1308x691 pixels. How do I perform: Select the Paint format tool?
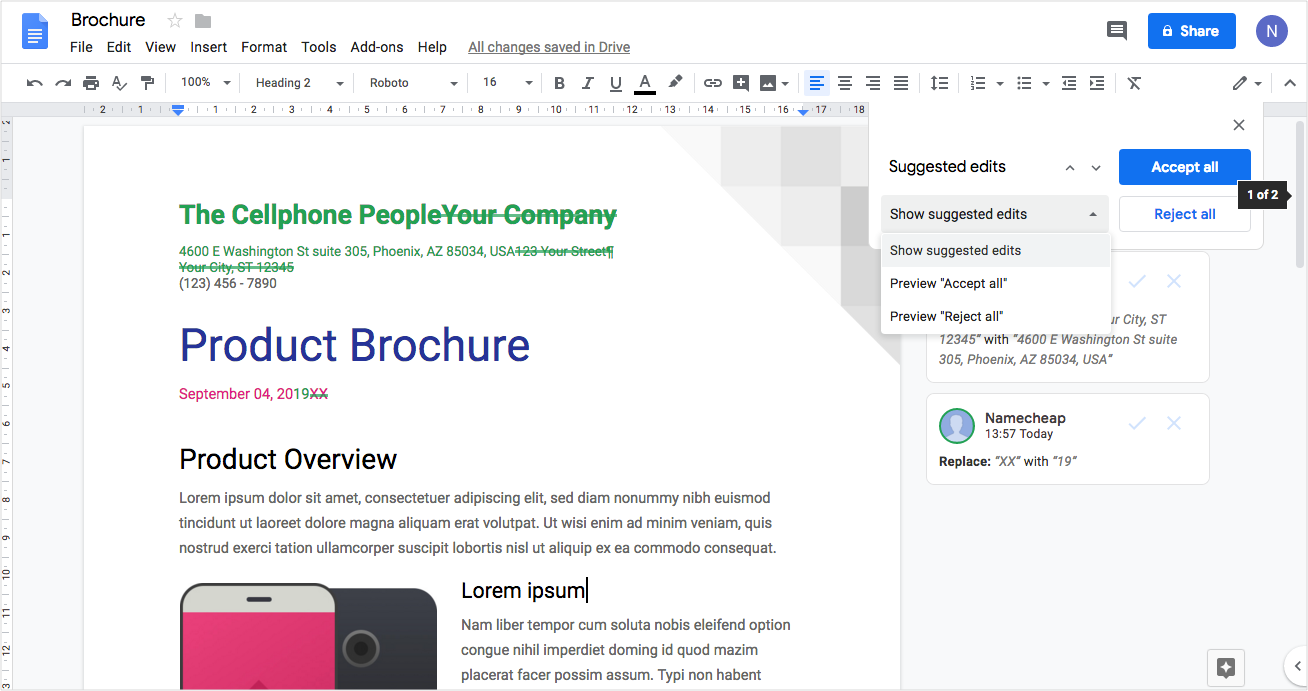point(147,83)
